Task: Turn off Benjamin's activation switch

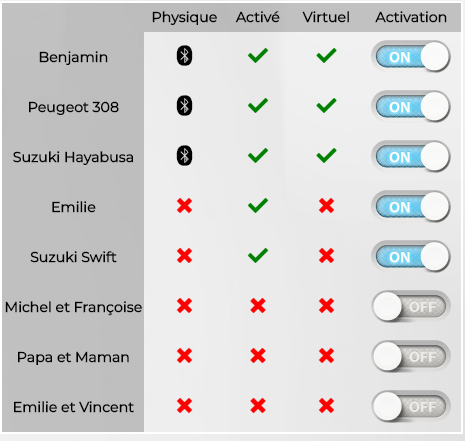Action: click(x=411, y=57)
